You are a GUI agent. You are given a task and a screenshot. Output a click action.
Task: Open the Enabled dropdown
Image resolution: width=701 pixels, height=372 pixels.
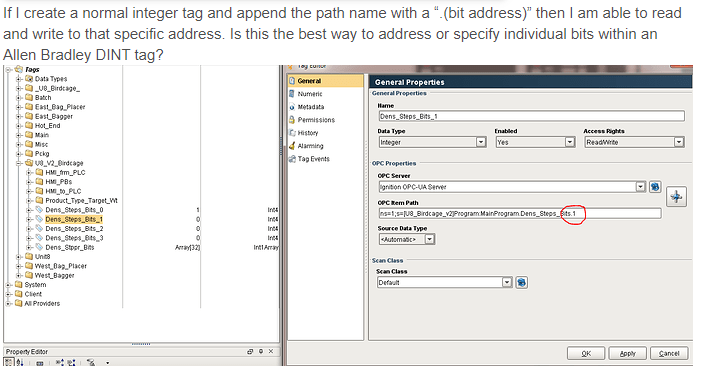[570, 142]
